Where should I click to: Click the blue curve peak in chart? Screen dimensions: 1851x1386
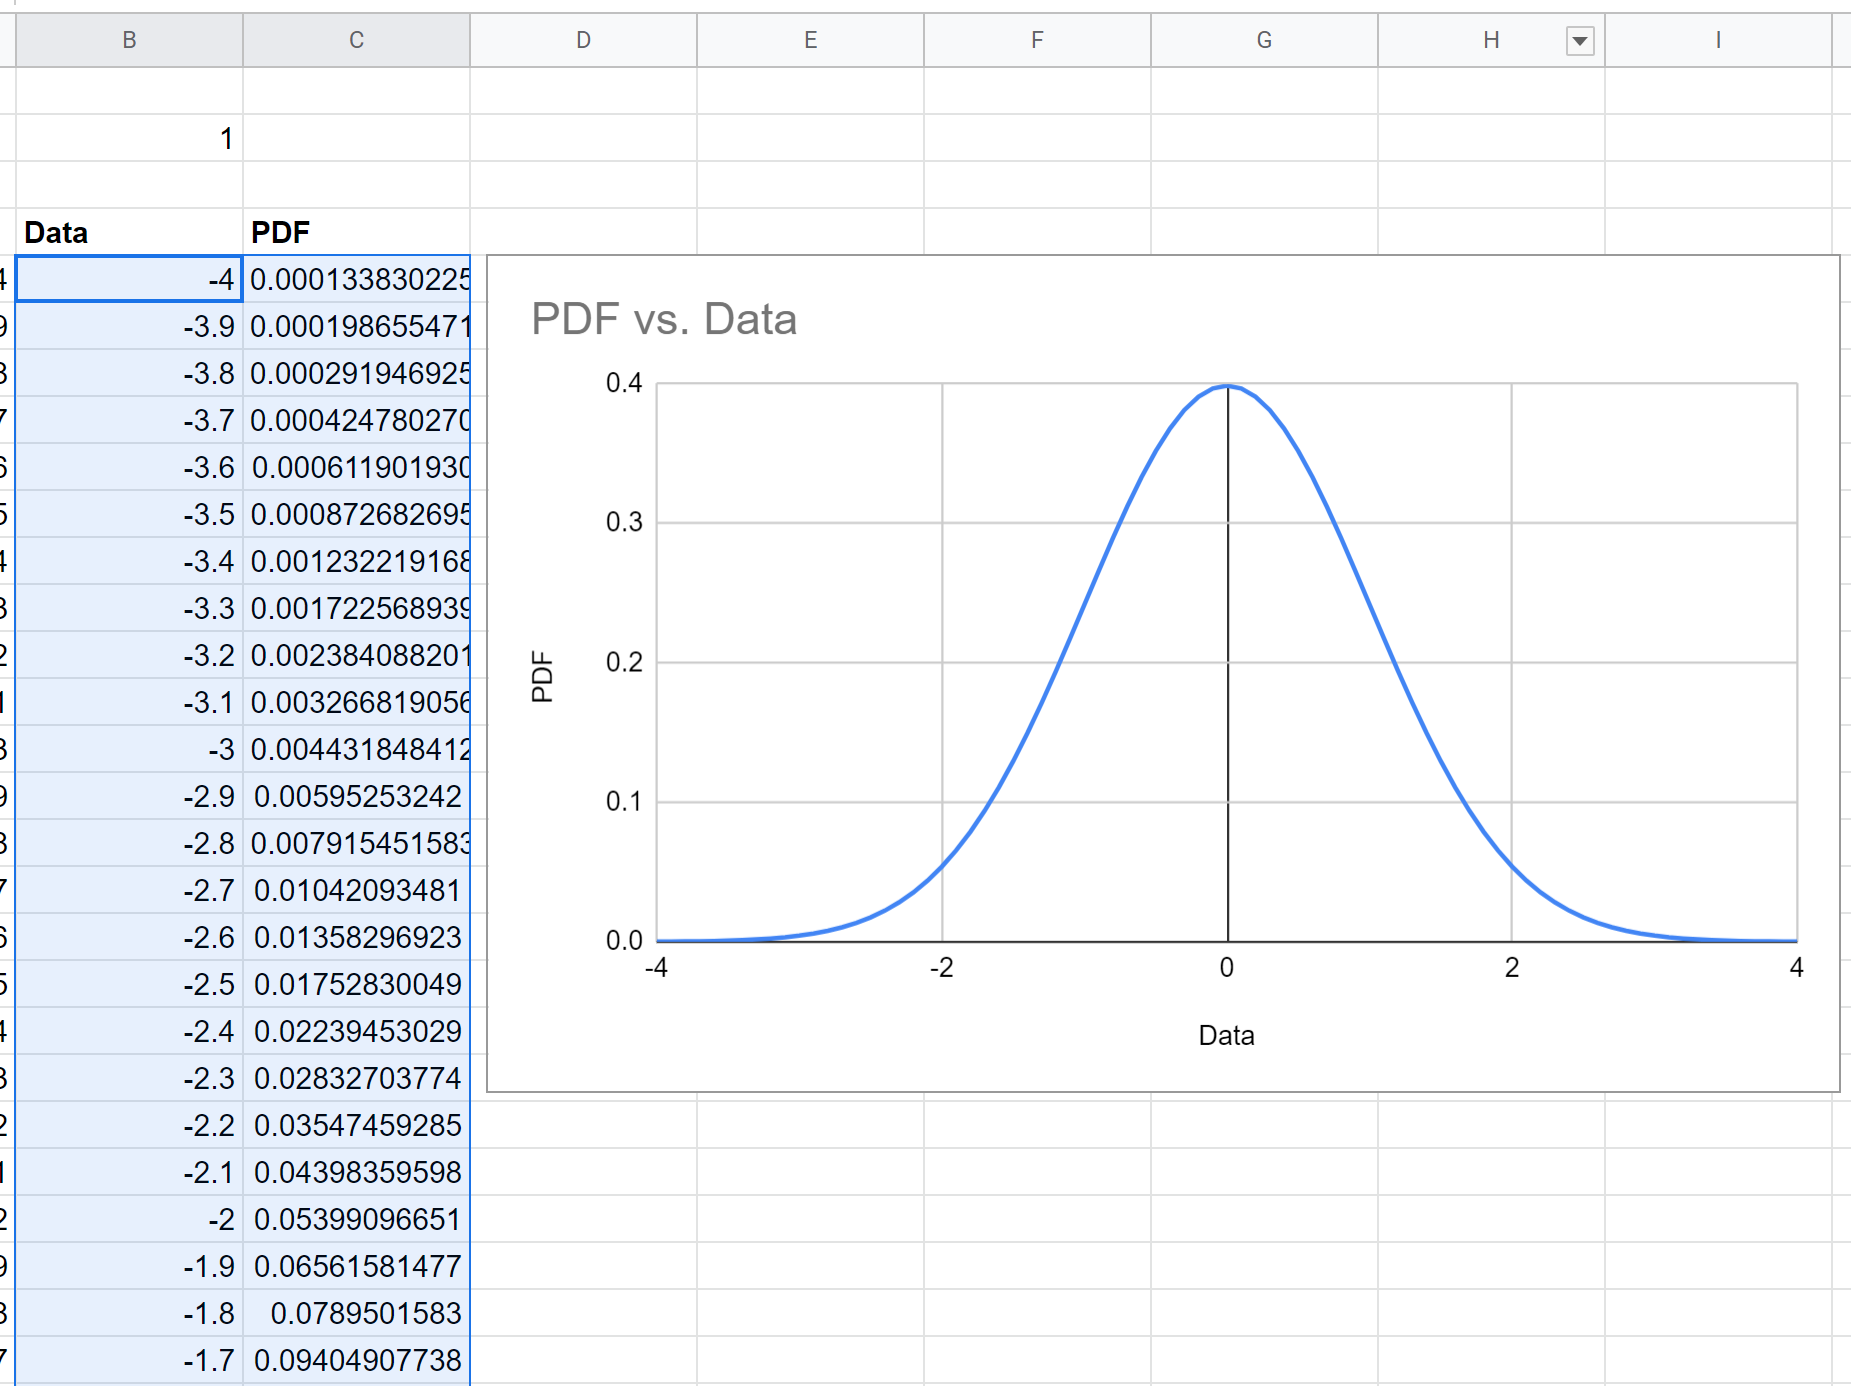click(x=1228, y=386)
